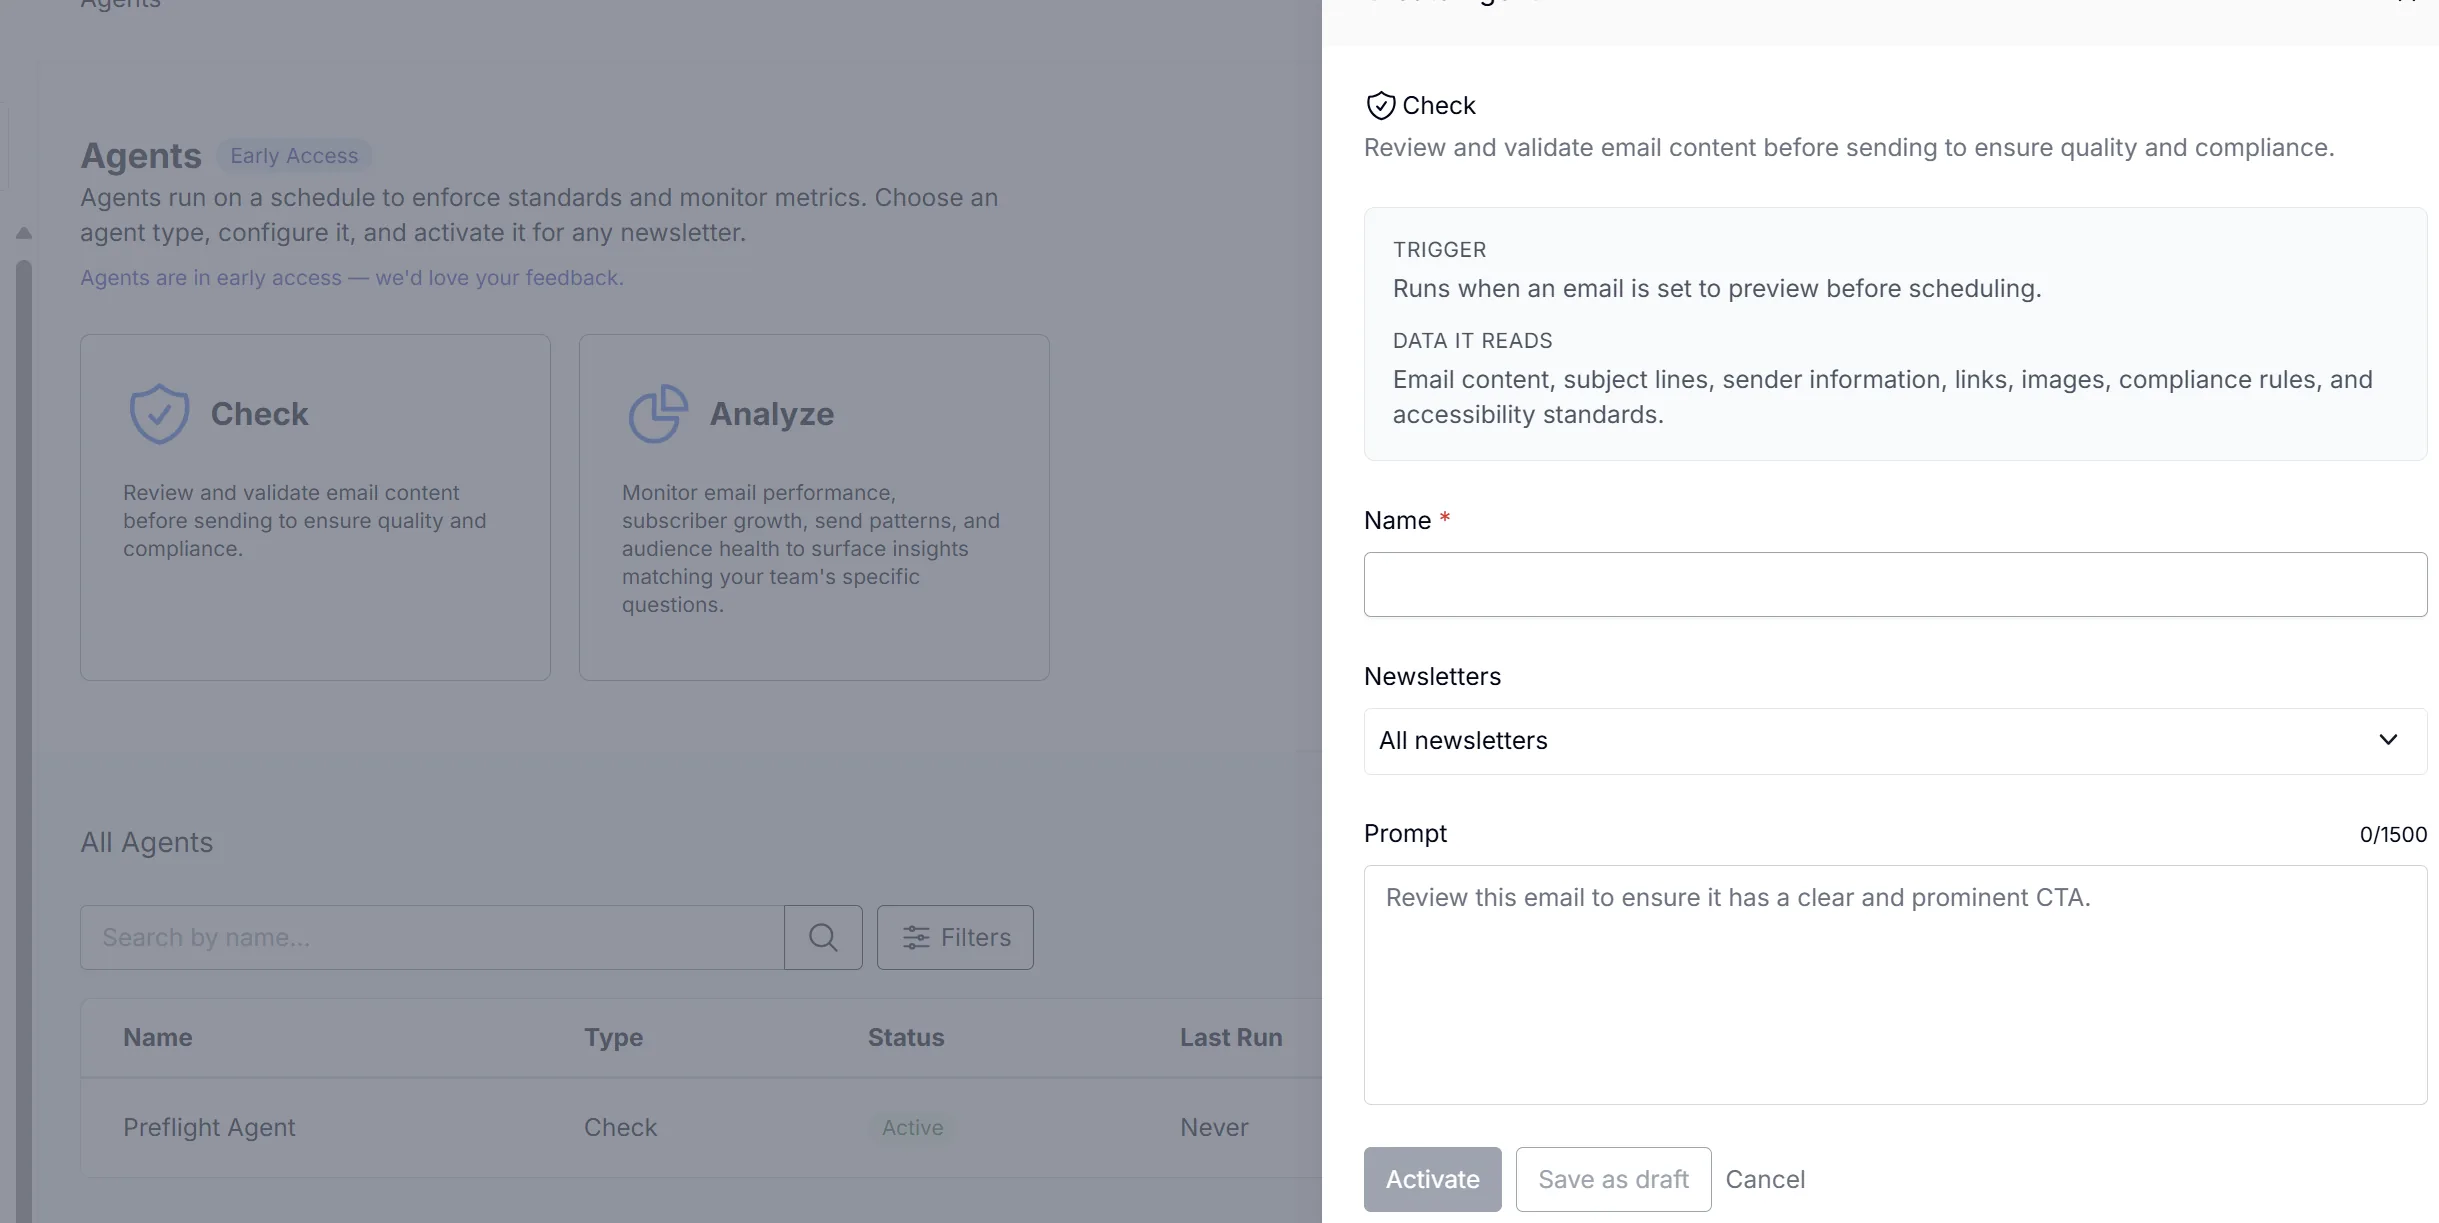2439x1223 pixels.
Task: Click the scroll-up arrow on left scrollbar
Action: click(x=24, y=233)
